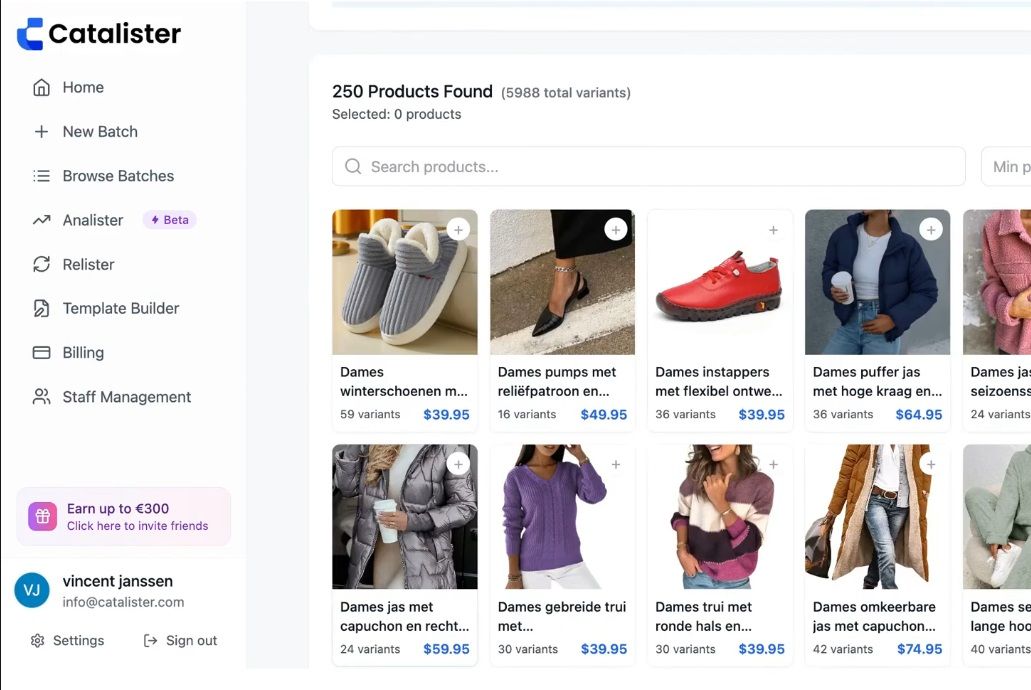Image resolution: width=1031 pixels, height=690 pixels.
Task: Click the Staff Management people icon
Action: click(x=41, y=397)
